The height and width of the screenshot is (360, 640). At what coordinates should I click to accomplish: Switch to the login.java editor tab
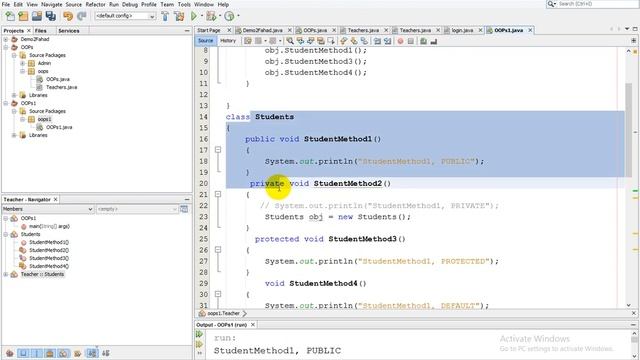click(462, 30)
